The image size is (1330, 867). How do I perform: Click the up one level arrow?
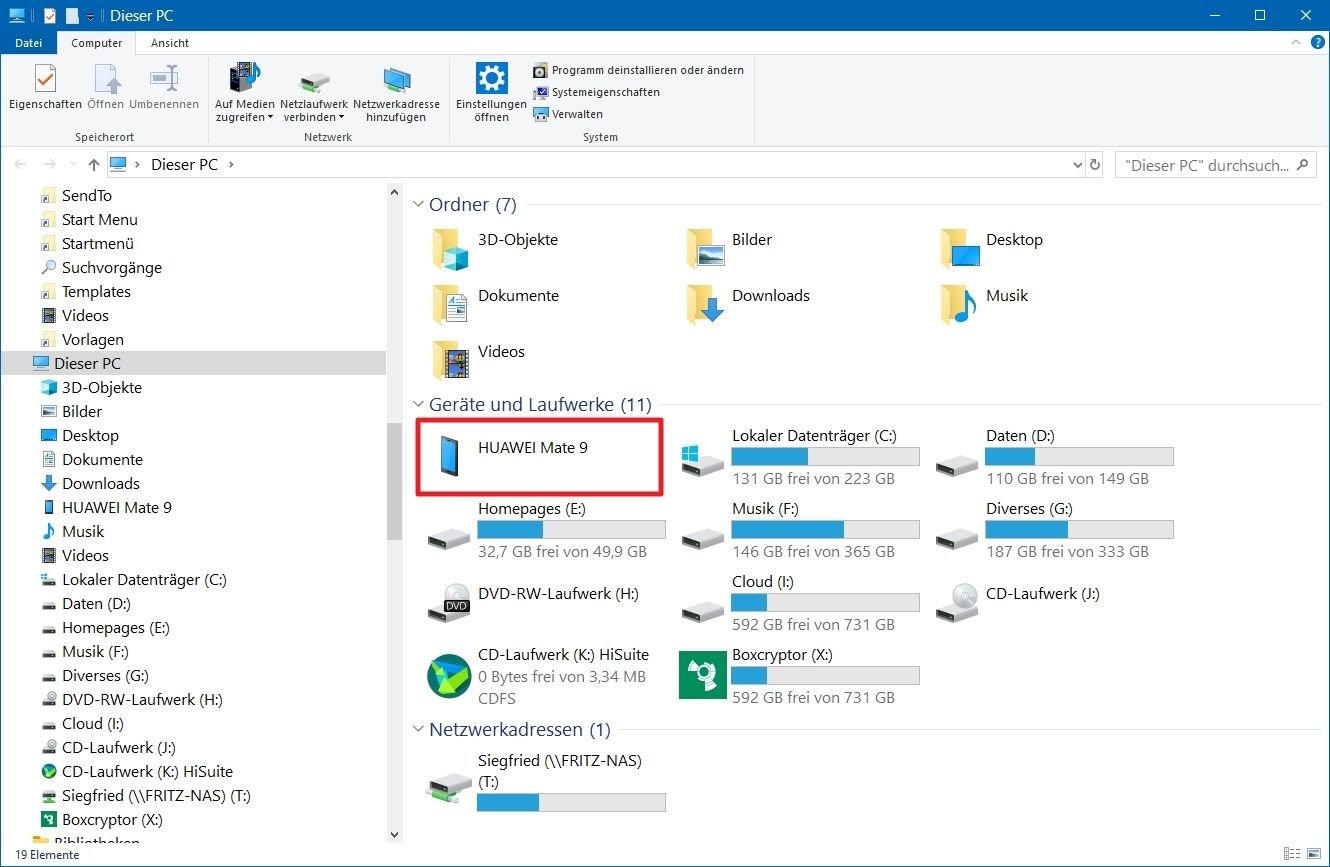coord(94,165)
